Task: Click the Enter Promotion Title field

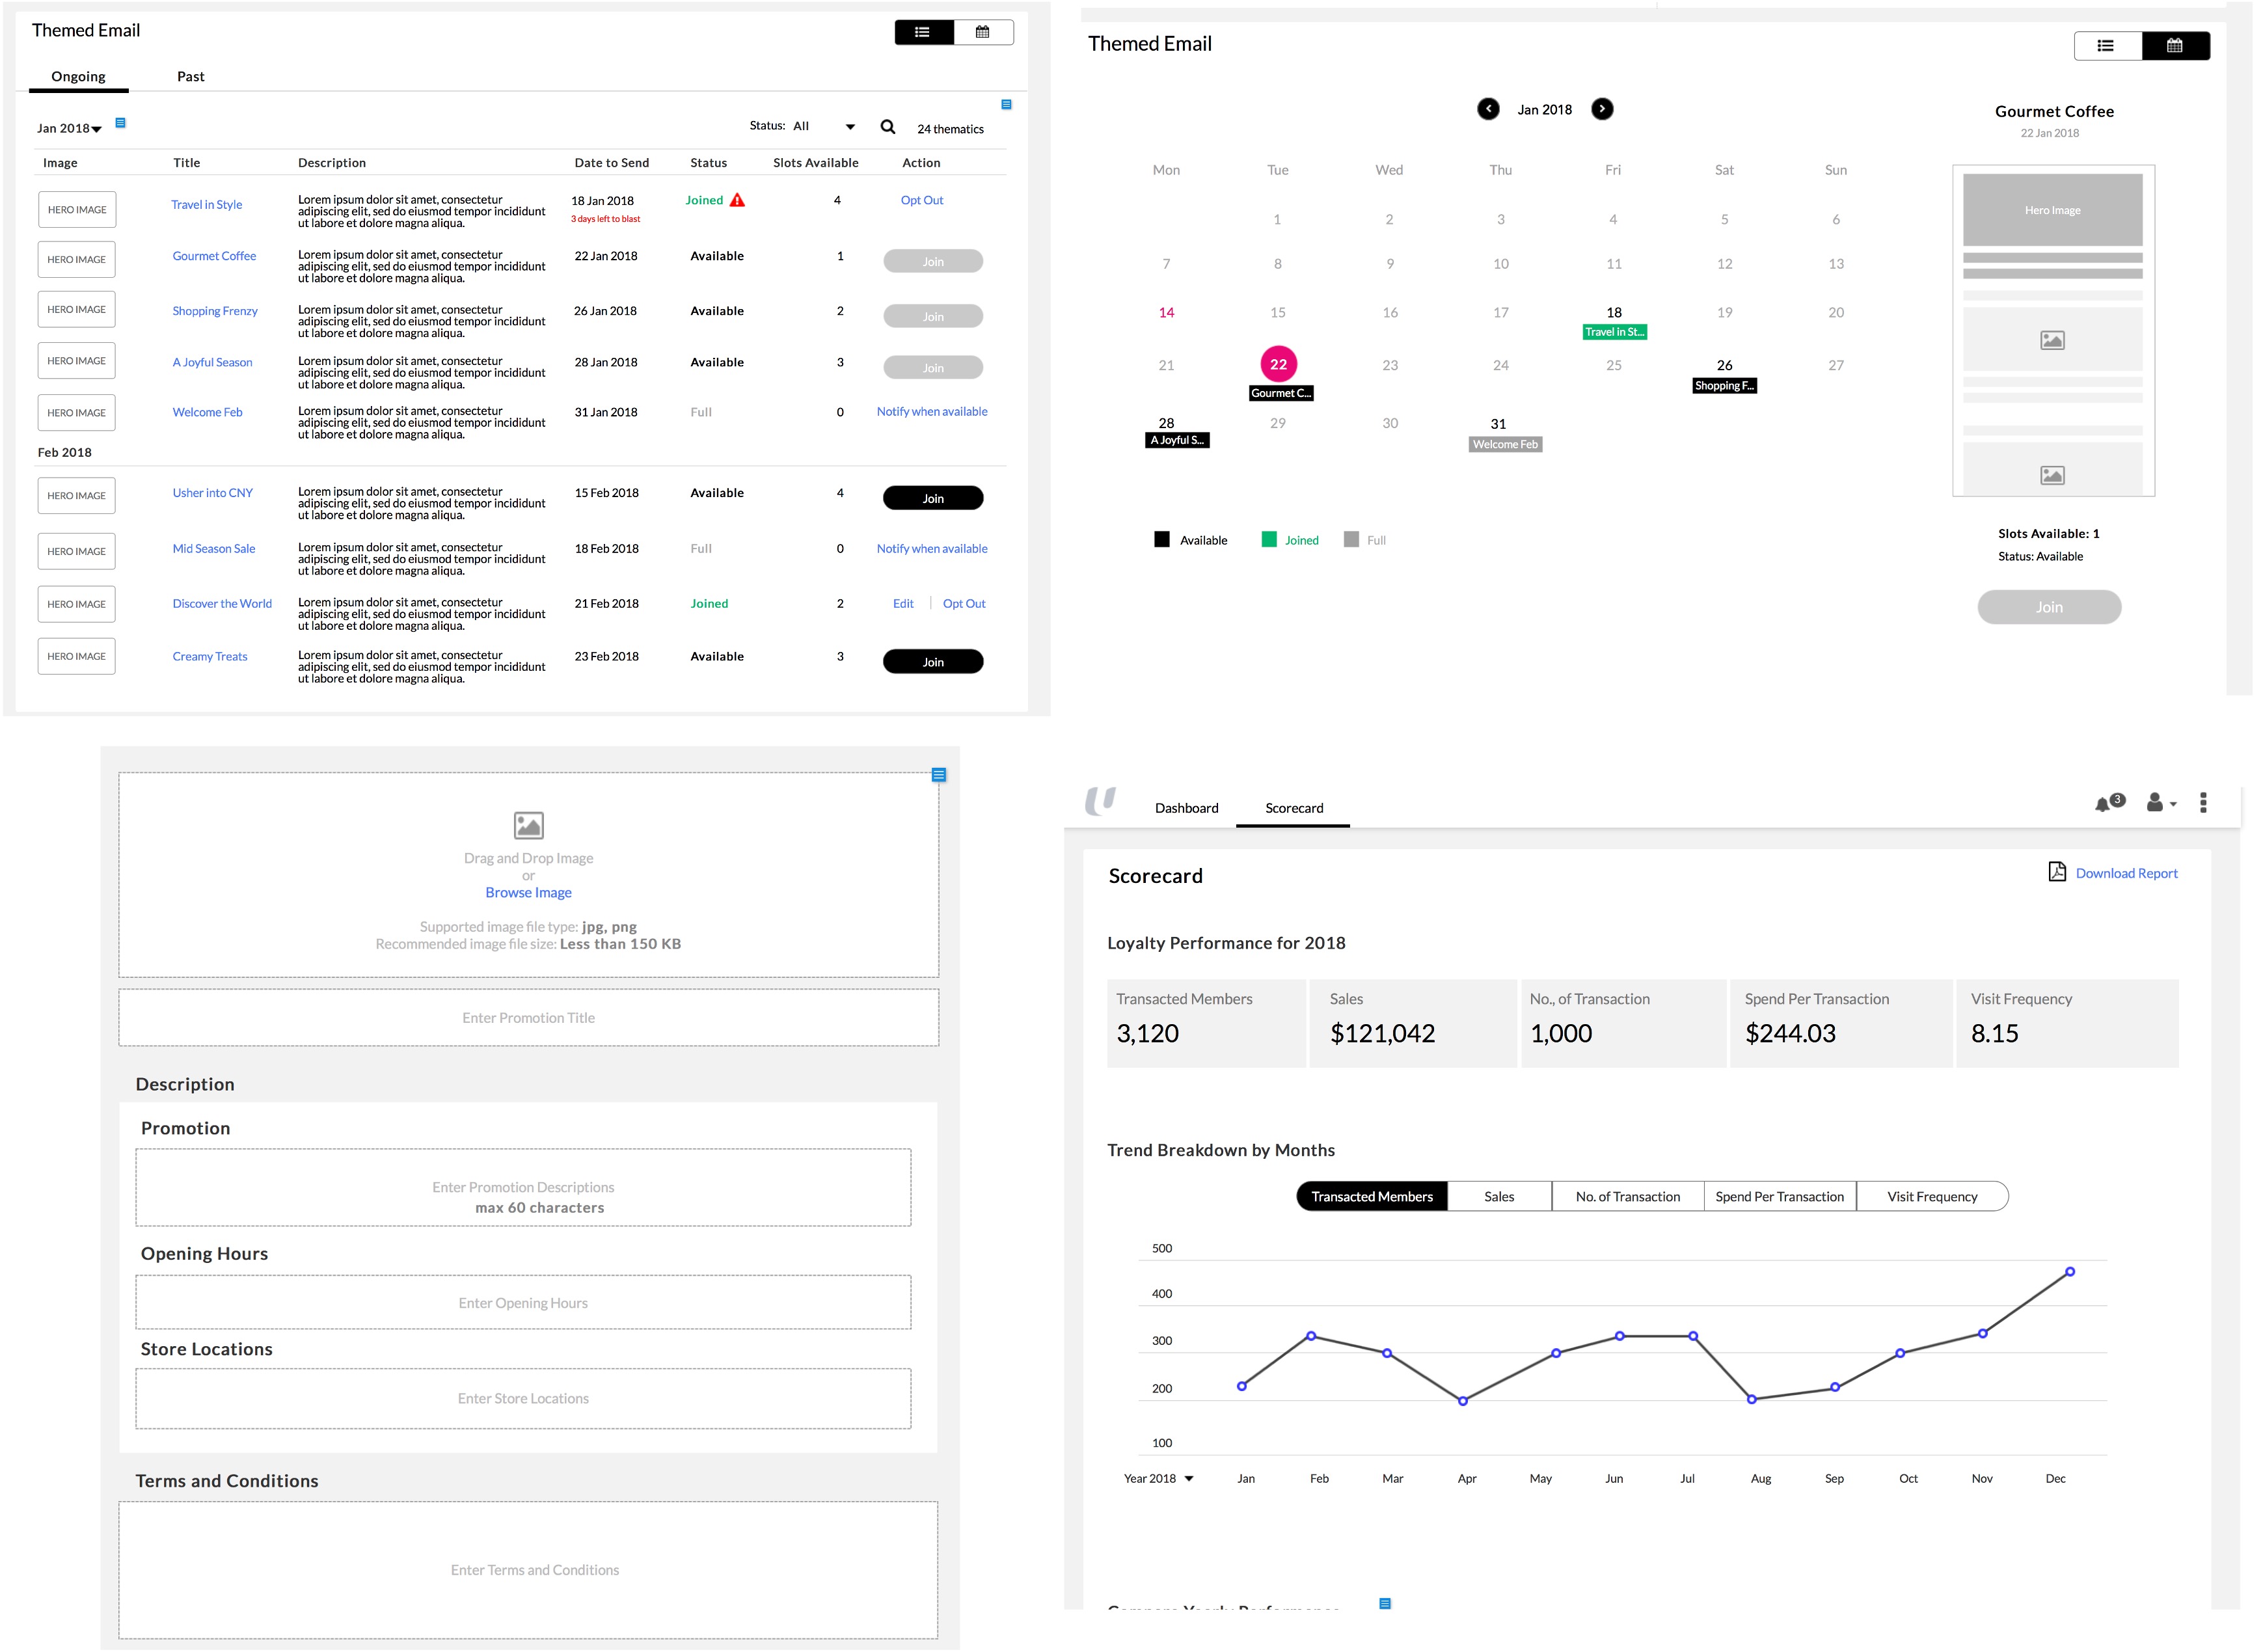Action: [528, 1018]
